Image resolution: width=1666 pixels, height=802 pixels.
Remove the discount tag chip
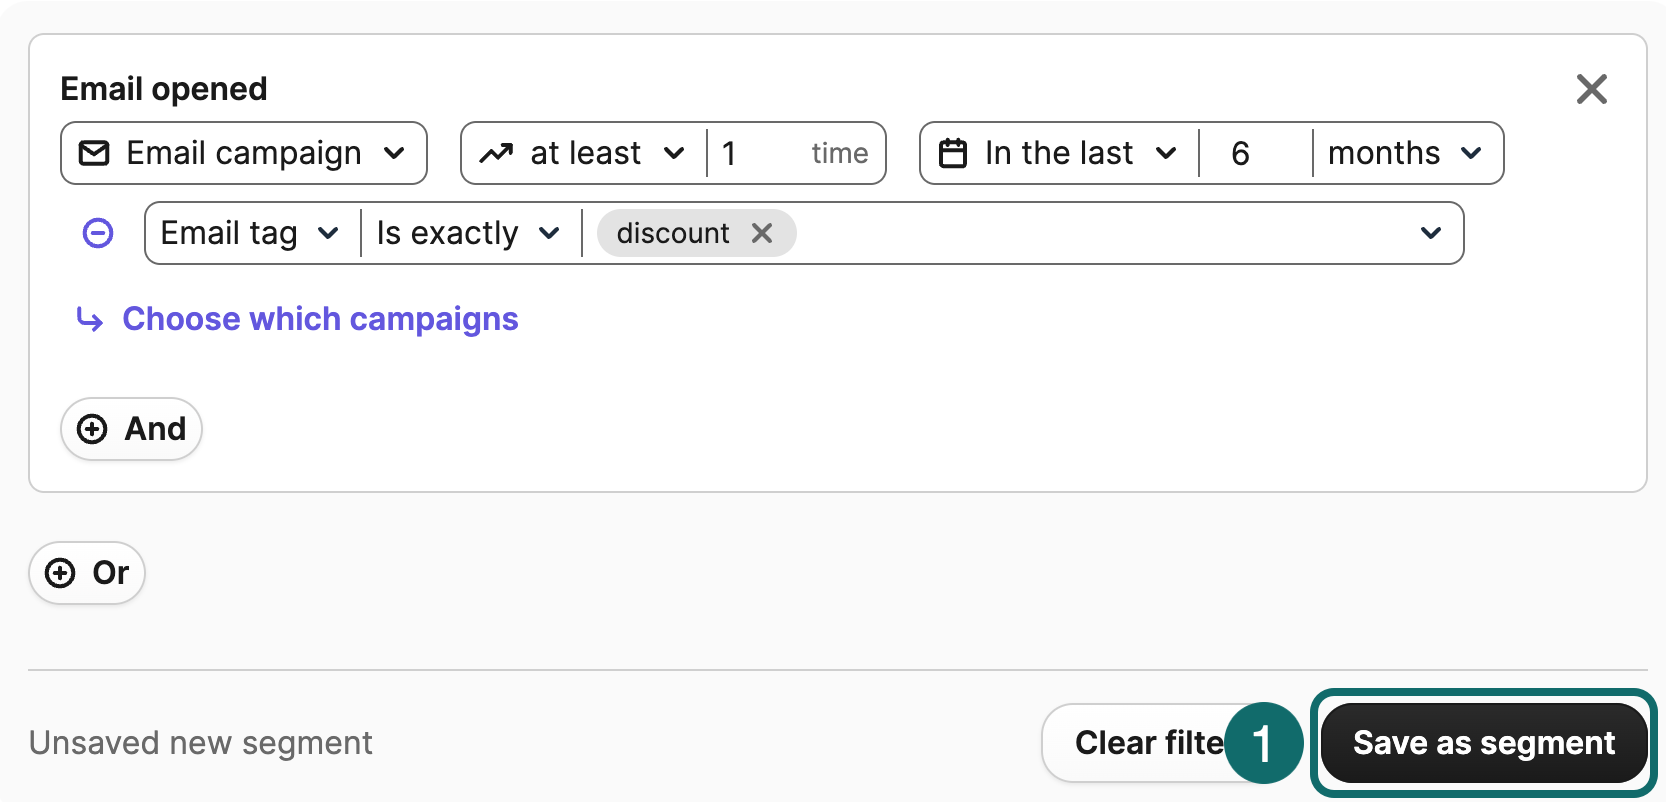tap(762, 233)
